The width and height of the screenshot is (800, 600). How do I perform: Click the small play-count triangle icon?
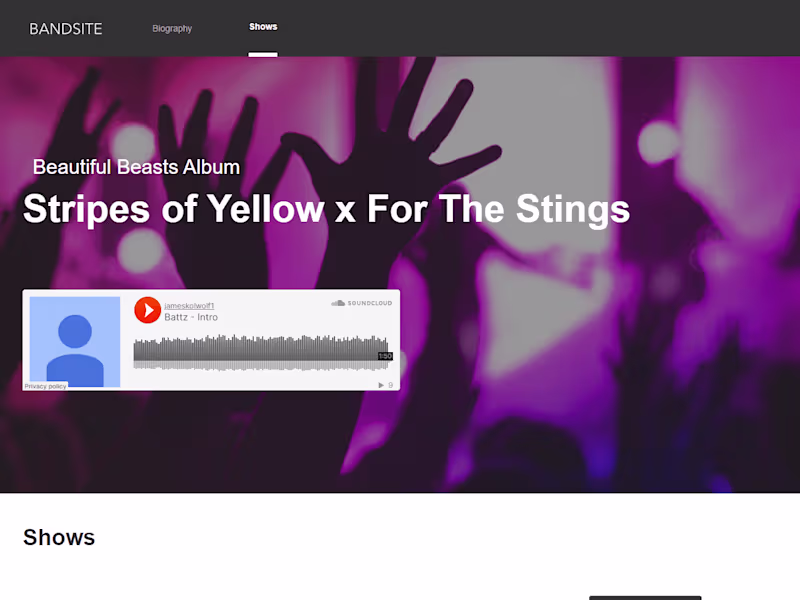tap(380, 385)
